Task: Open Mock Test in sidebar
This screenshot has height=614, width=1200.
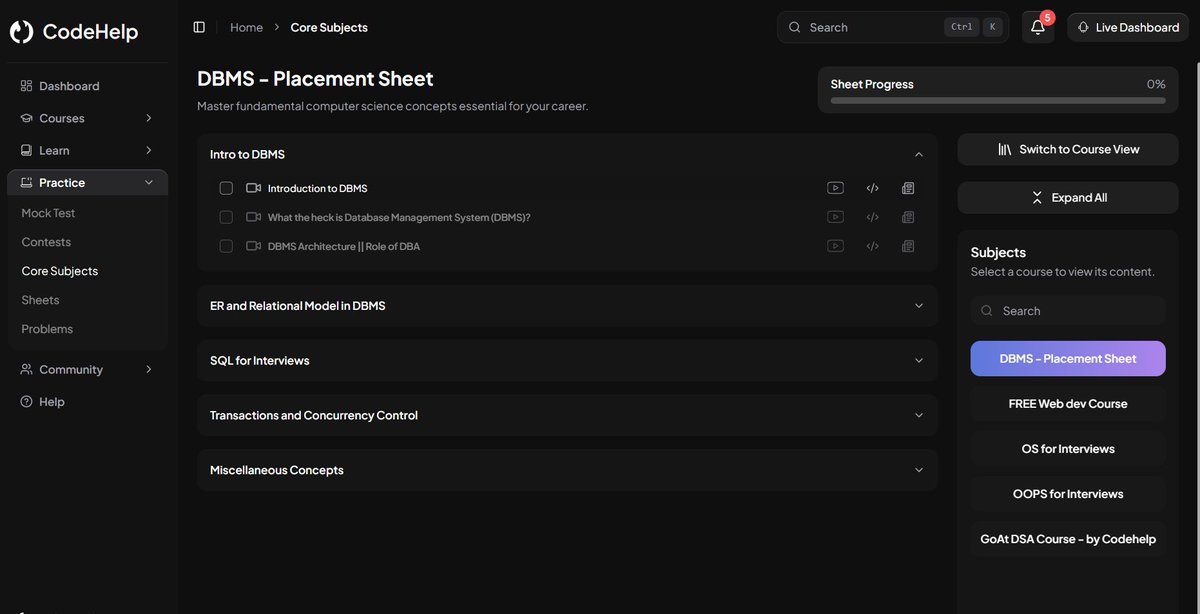Action: 48,213
